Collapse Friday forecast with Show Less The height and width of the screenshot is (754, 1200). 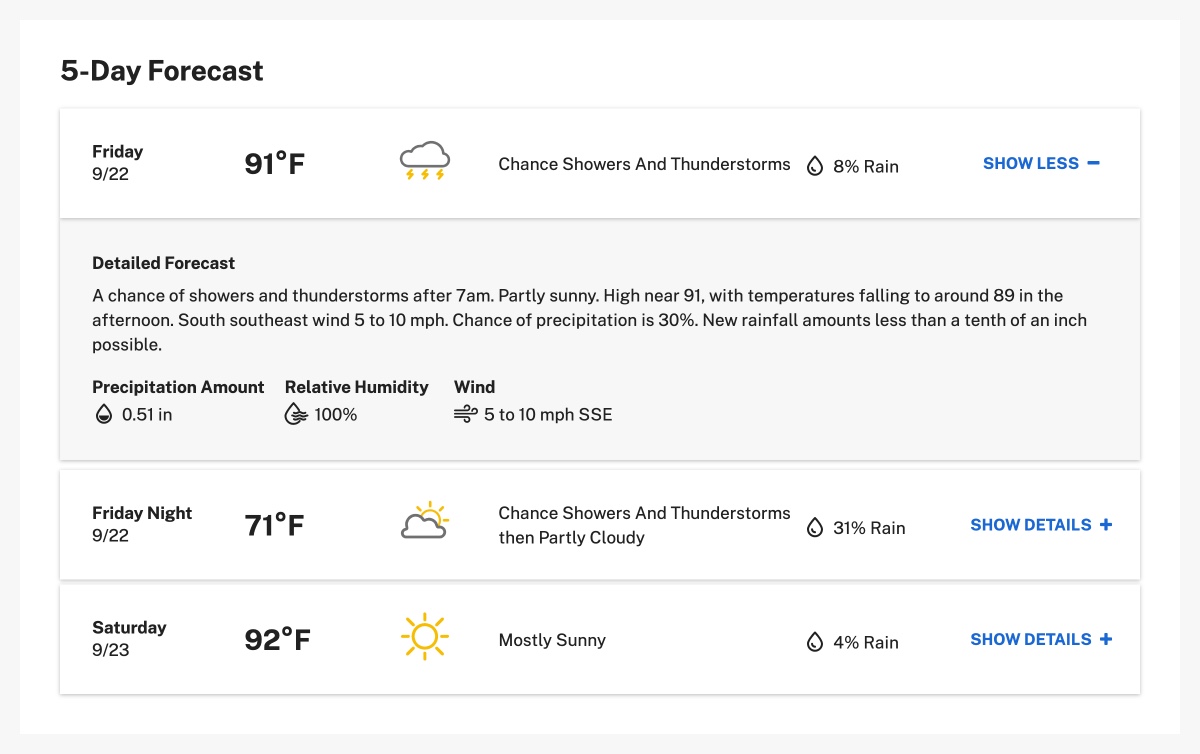[x=1041, y=163]
